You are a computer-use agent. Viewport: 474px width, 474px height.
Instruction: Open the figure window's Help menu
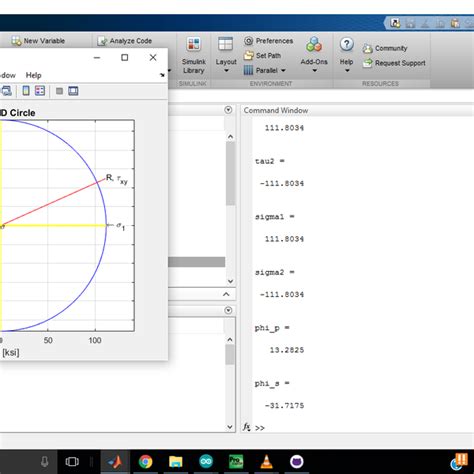coord(34,75)
